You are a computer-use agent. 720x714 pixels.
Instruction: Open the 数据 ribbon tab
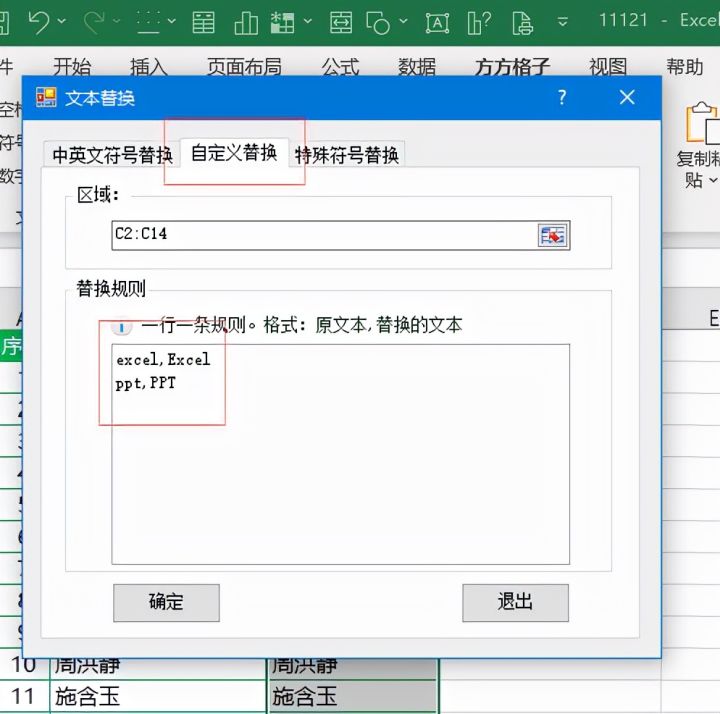(x=416, y=67)
